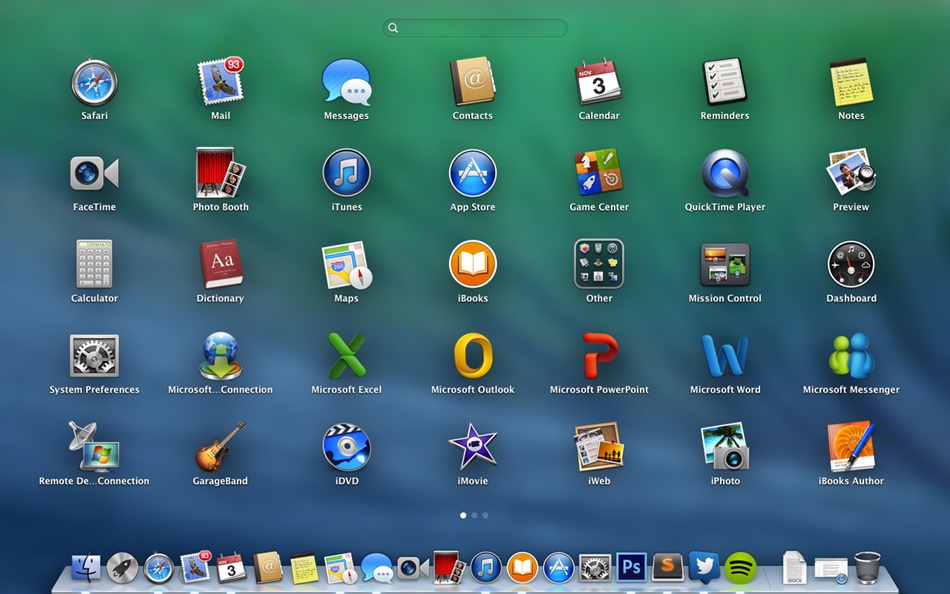The image size is (950, 594).
Task: Open Mail from the Dock
Action: (x=195, y=567)
